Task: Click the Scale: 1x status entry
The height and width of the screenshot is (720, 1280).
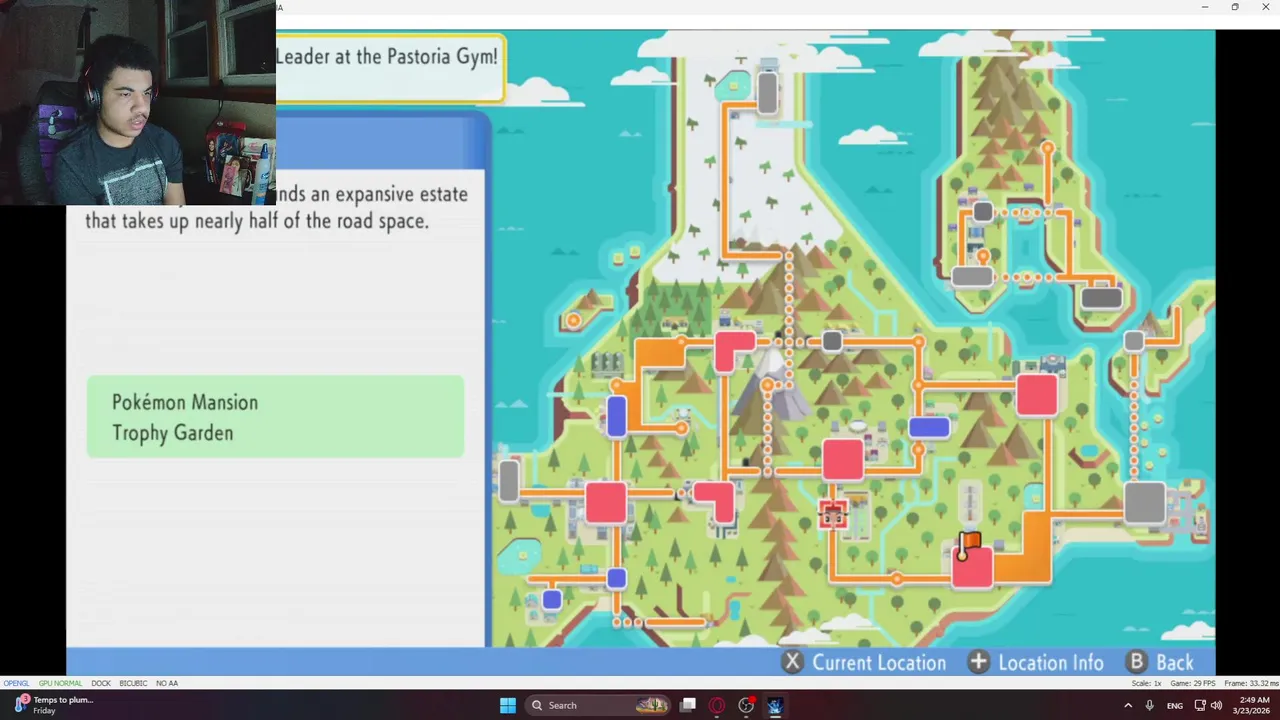Action: pyautogui.click(x=1146, y=683)
